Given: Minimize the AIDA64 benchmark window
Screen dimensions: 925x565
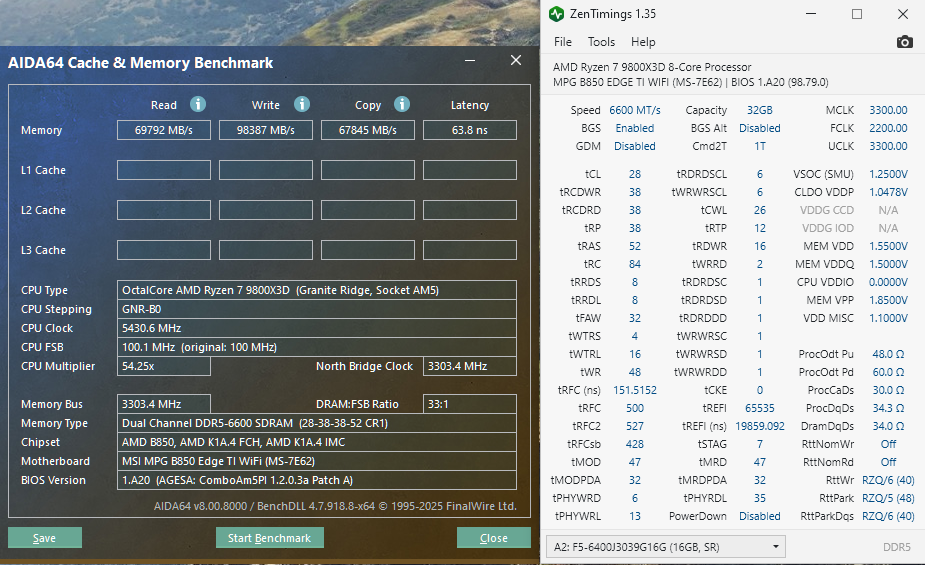Looking at the screenshot, I should pyautogui.click(x=470, y=61).
